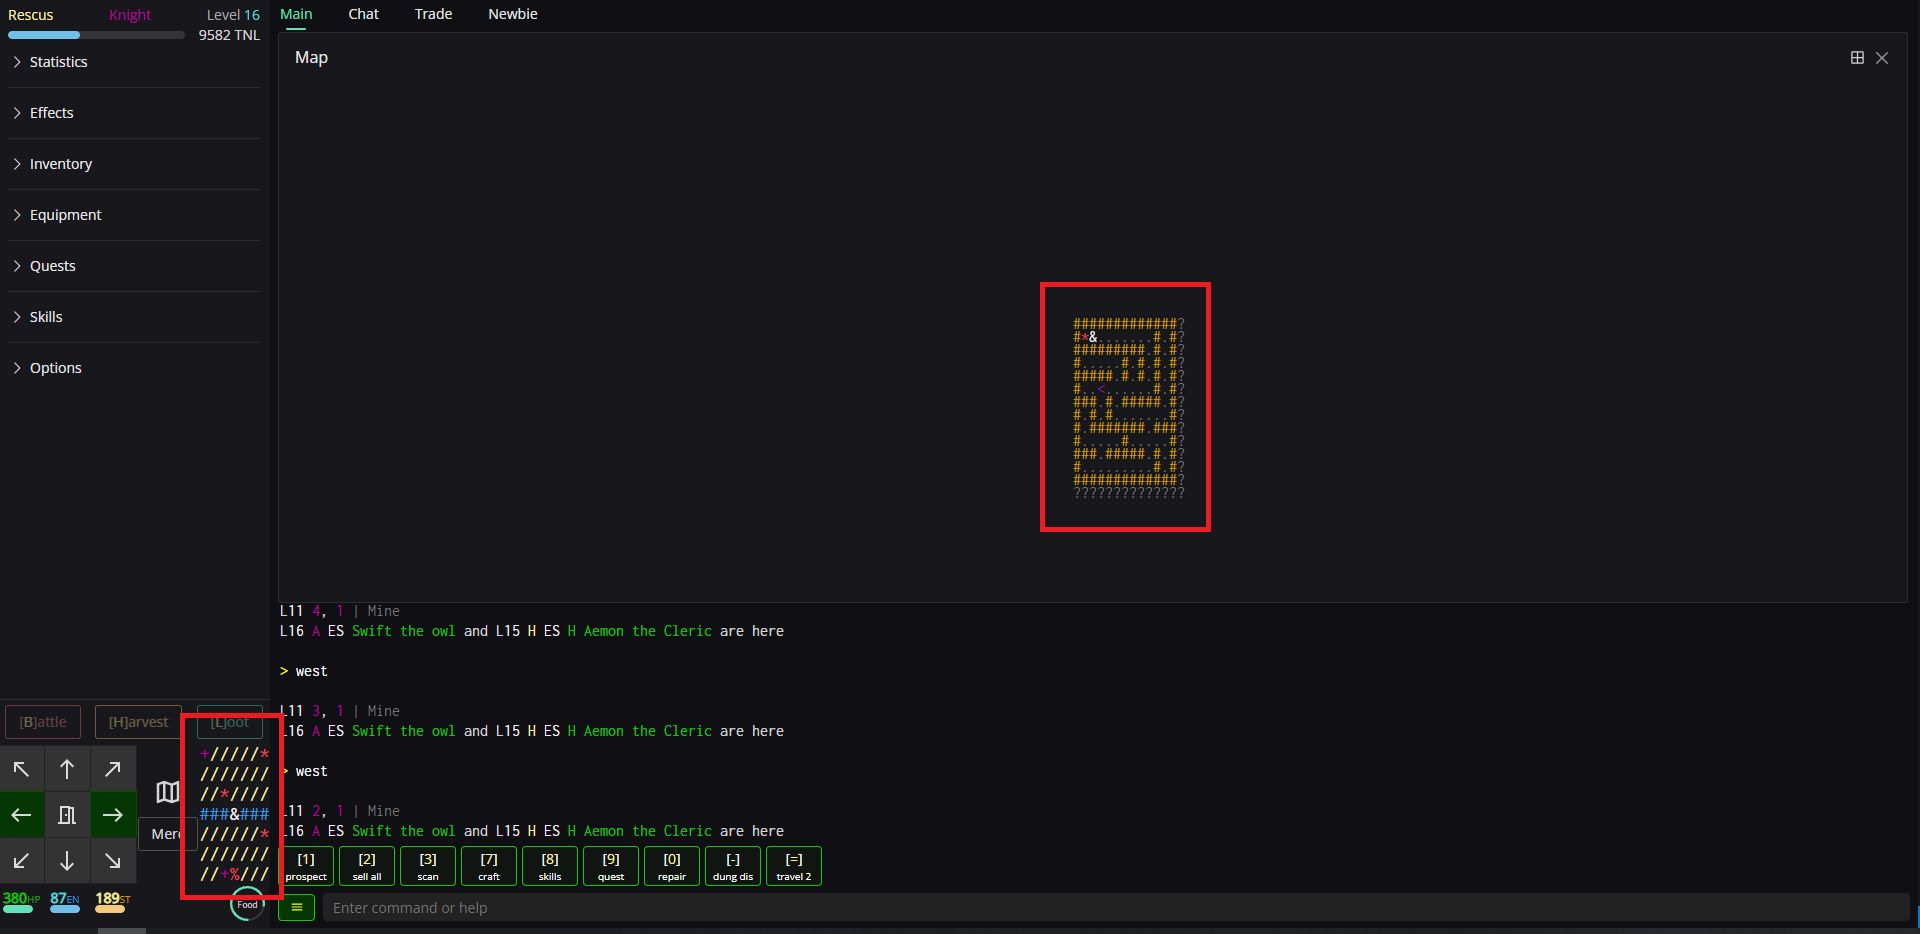This screenshot has width=1920, height=934.
Task: Click the command input field
Action: point(700,907)
